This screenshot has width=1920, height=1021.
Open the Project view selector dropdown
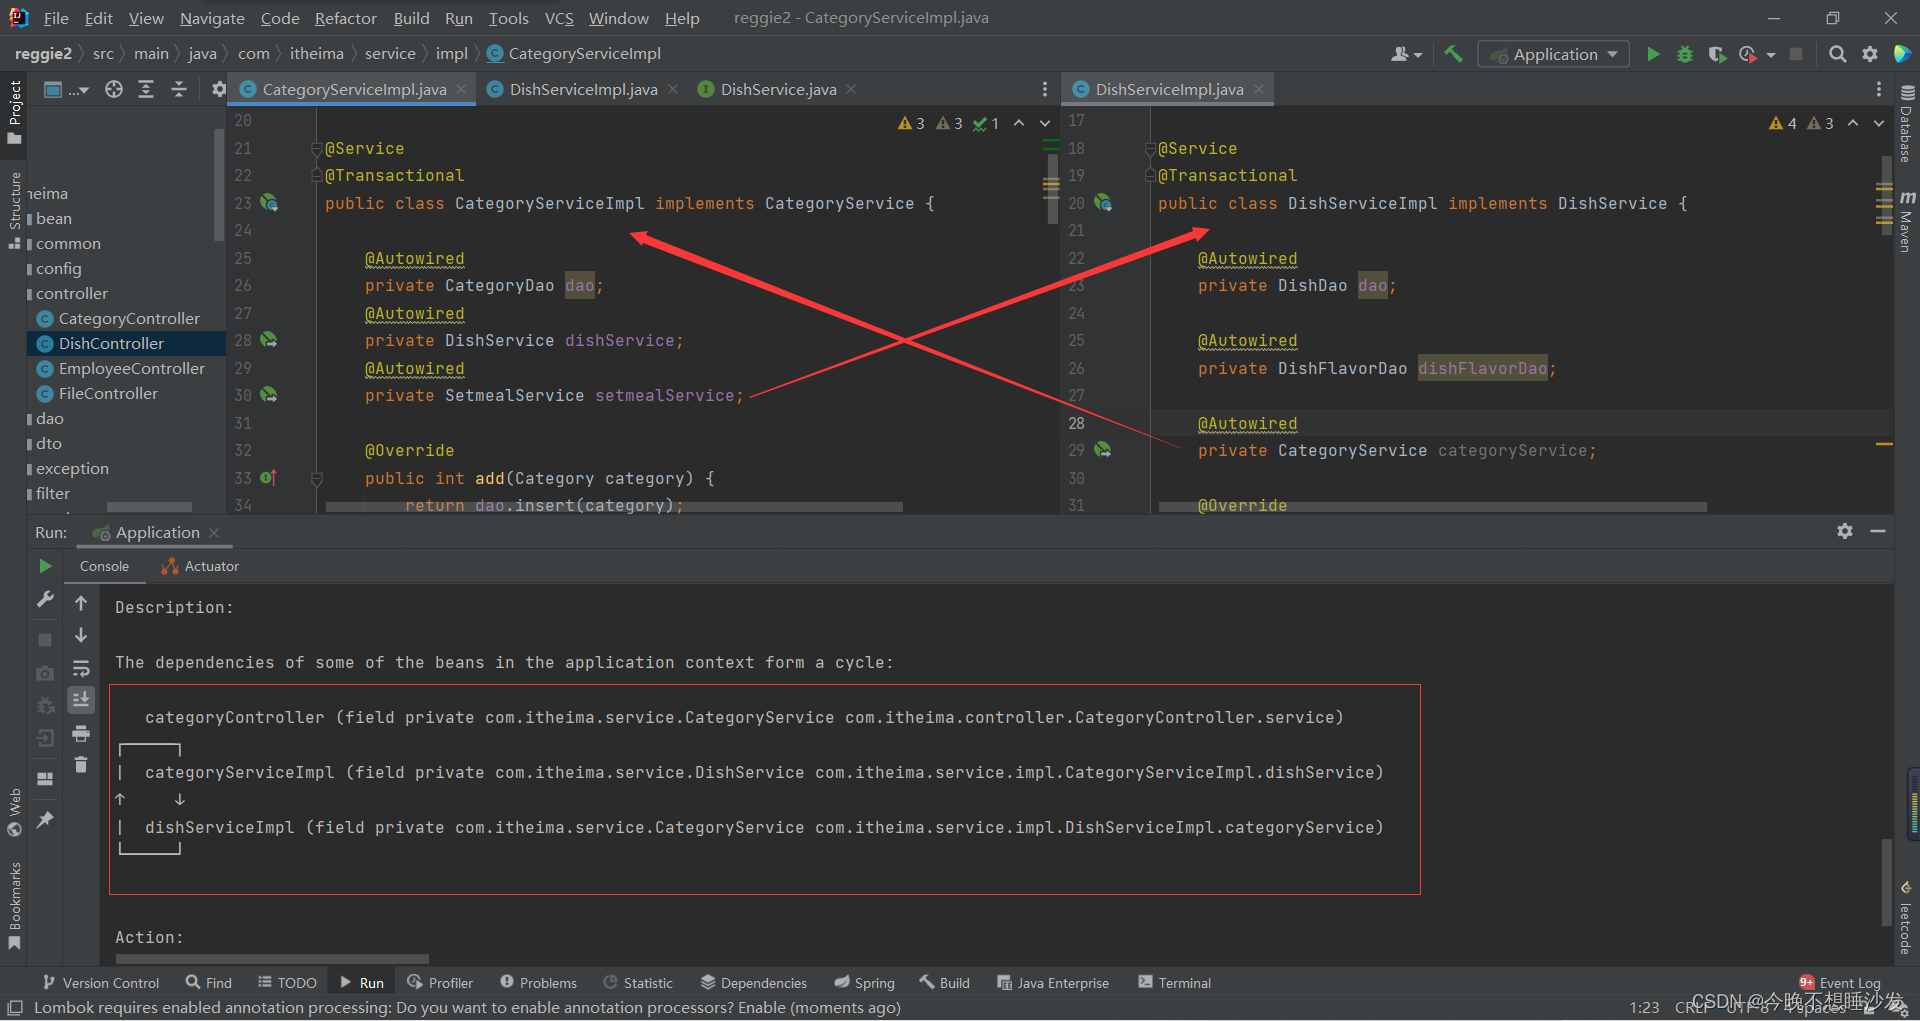point(67,89)
